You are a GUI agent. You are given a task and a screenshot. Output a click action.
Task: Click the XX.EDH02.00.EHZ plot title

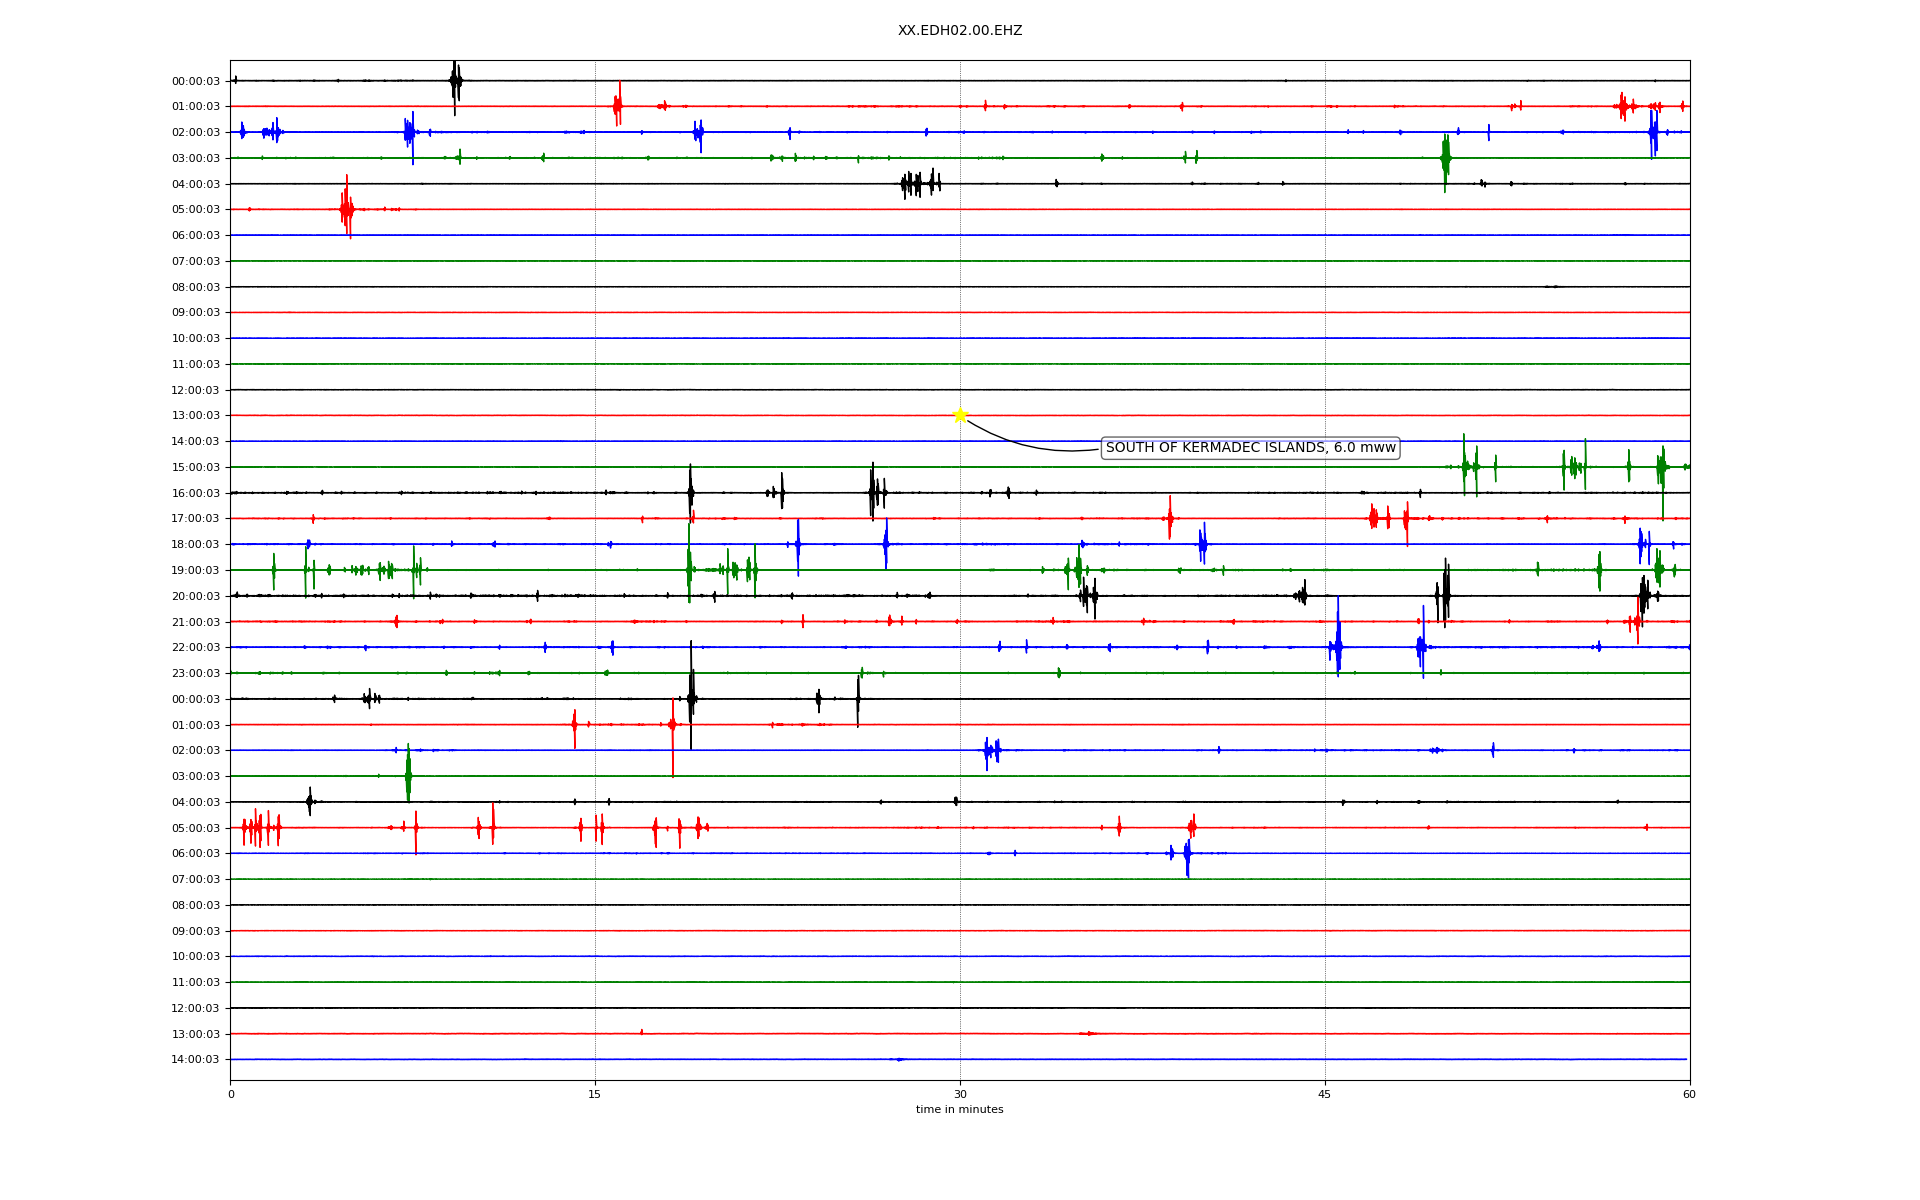[x=960, y=31]
